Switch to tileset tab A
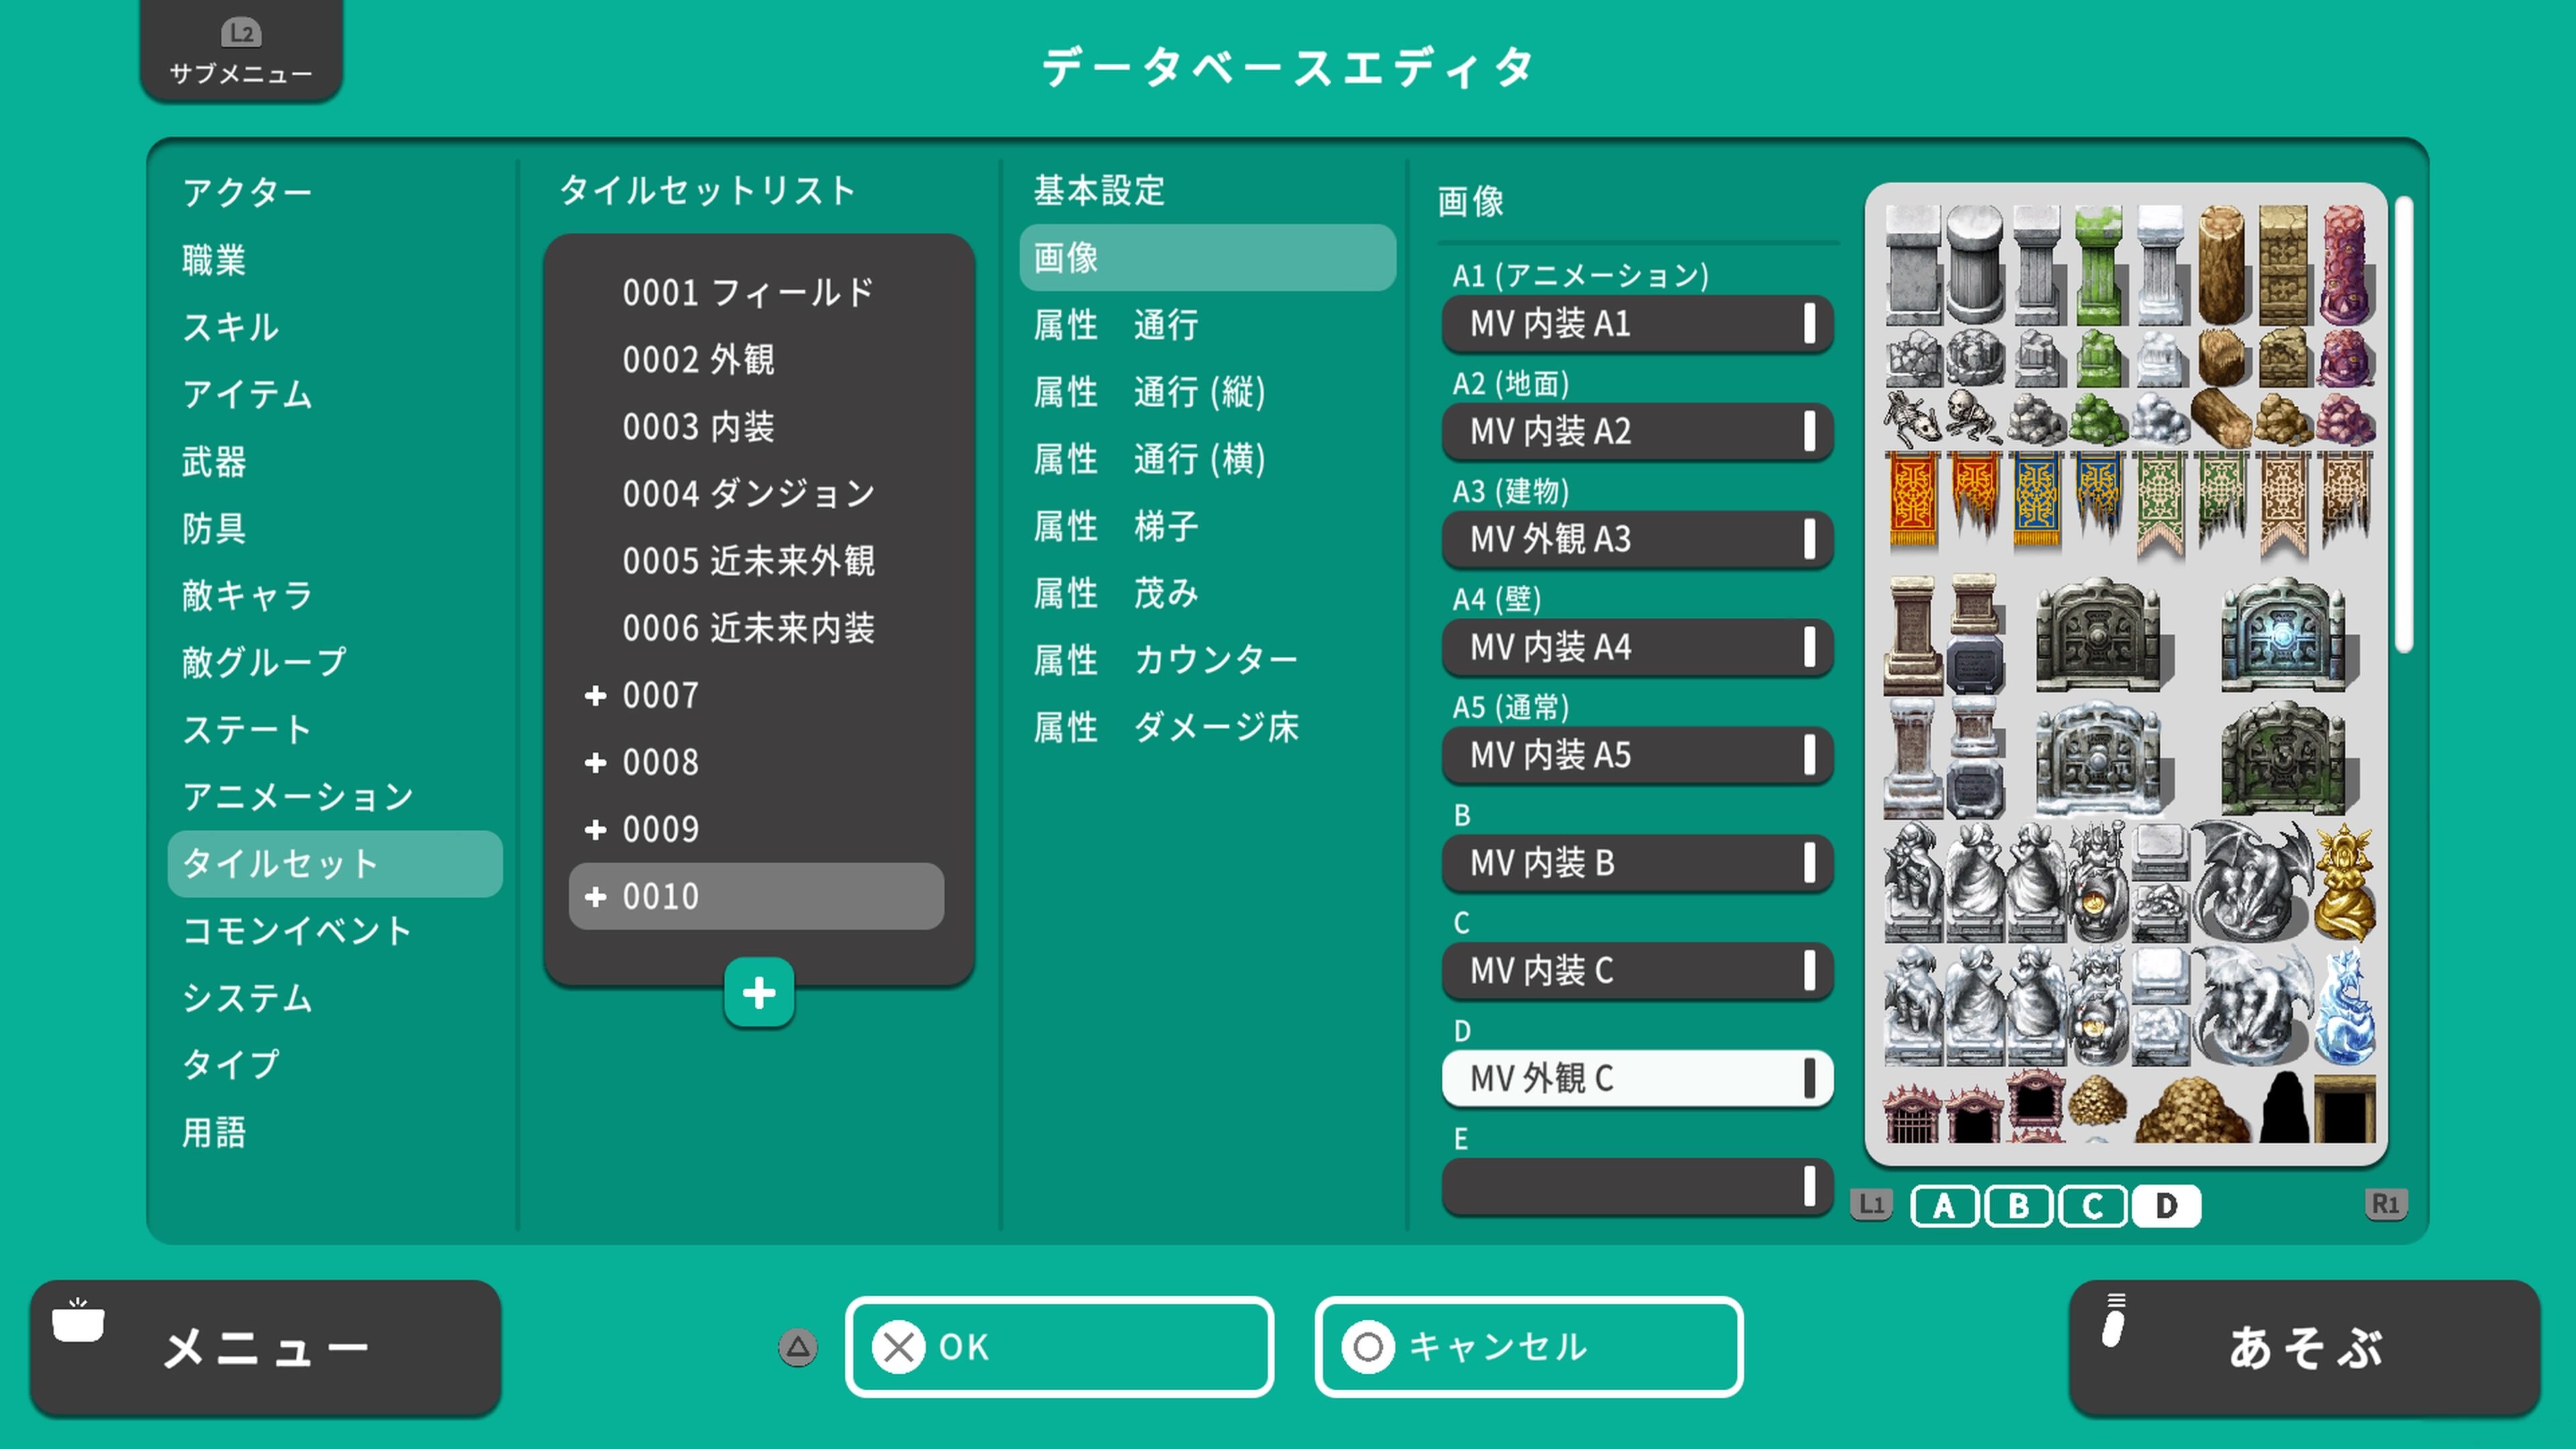 coord(1944,1206)
